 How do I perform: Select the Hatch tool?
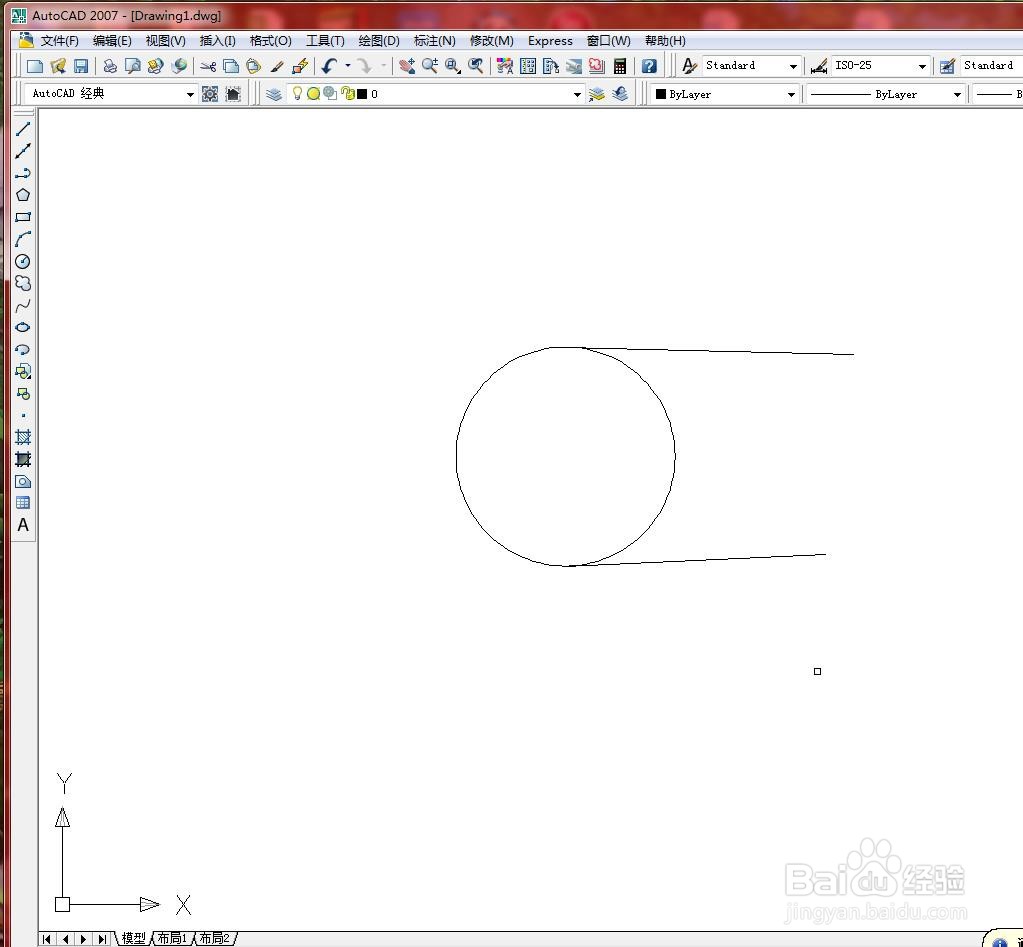23,437
